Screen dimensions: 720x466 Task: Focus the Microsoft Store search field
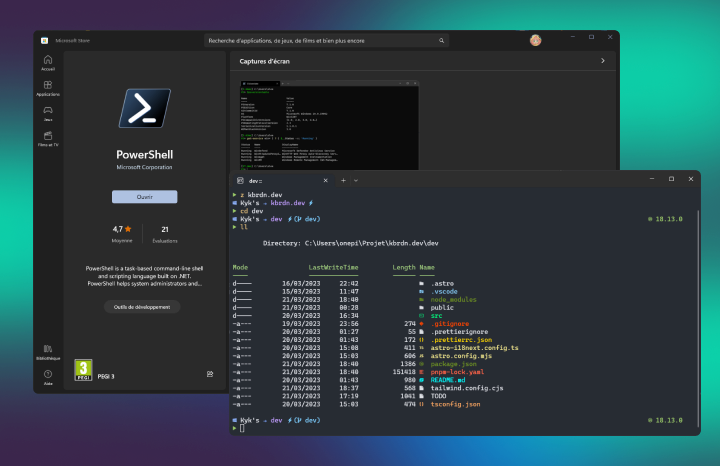pos(326,40)
